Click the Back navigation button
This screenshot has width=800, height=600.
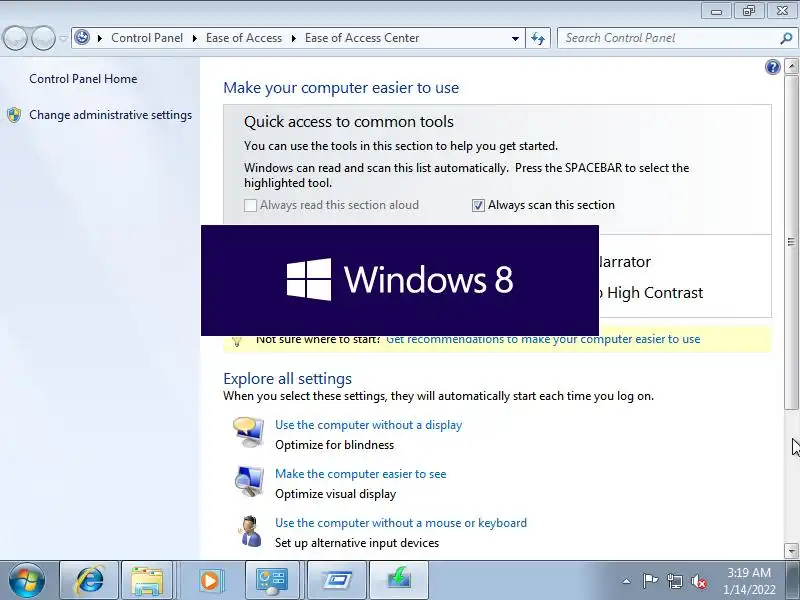[15, 38]
